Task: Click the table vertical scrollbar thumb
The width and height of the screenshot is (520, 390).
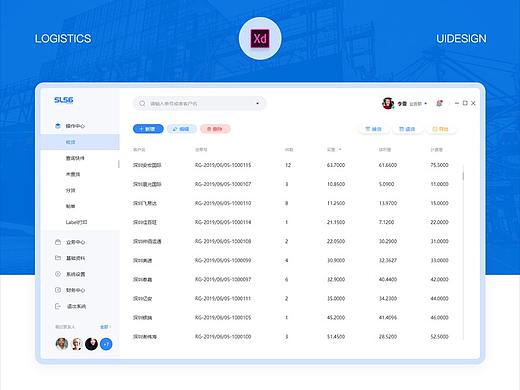Action: click(463, 176)
